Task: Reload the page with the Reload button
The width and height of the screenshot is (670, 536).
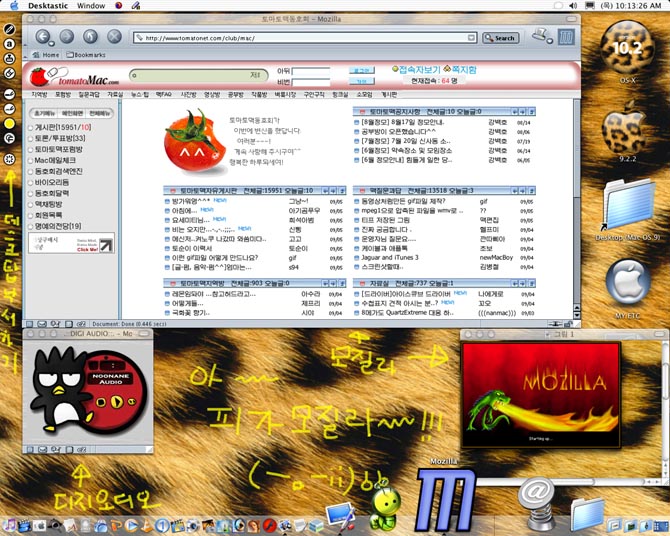Action: tap(90, 37)
